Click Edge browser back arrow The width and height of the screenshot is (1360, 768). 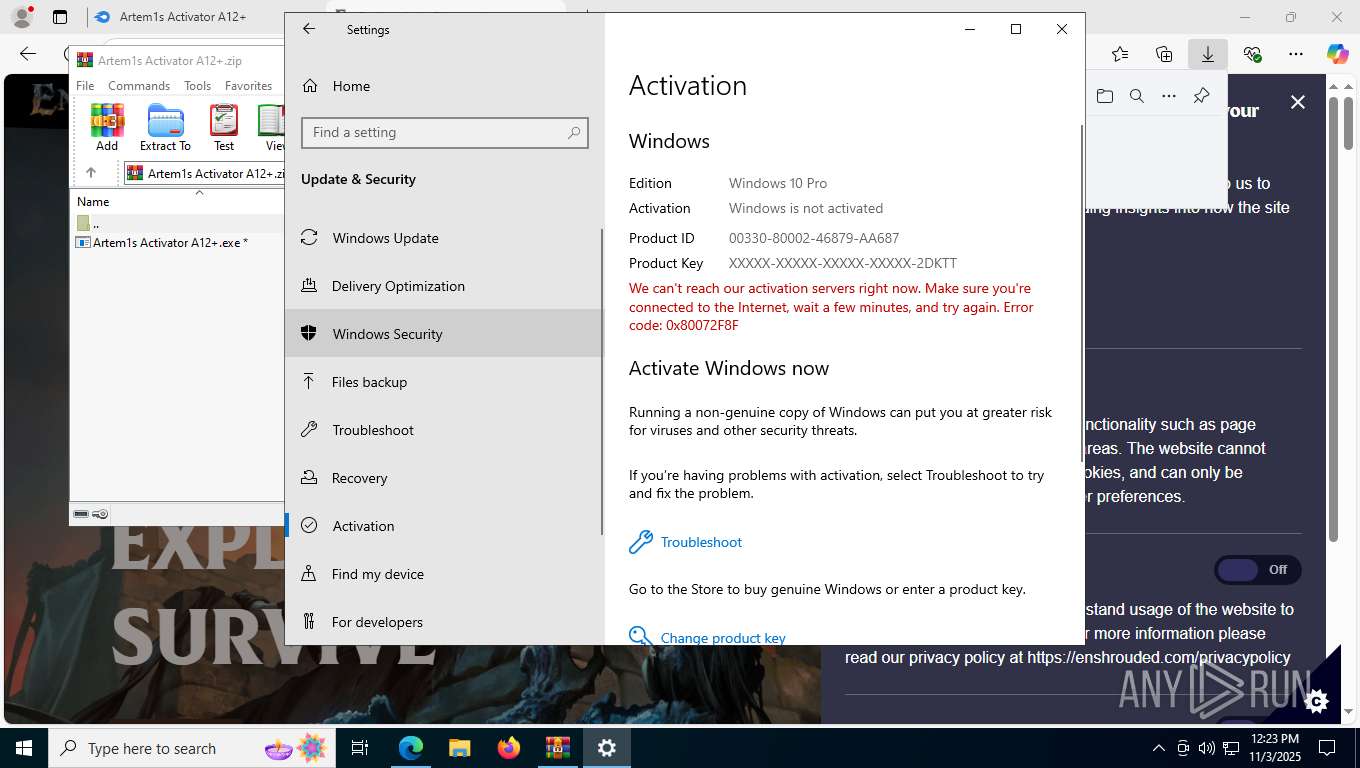(x=28, y=54)
